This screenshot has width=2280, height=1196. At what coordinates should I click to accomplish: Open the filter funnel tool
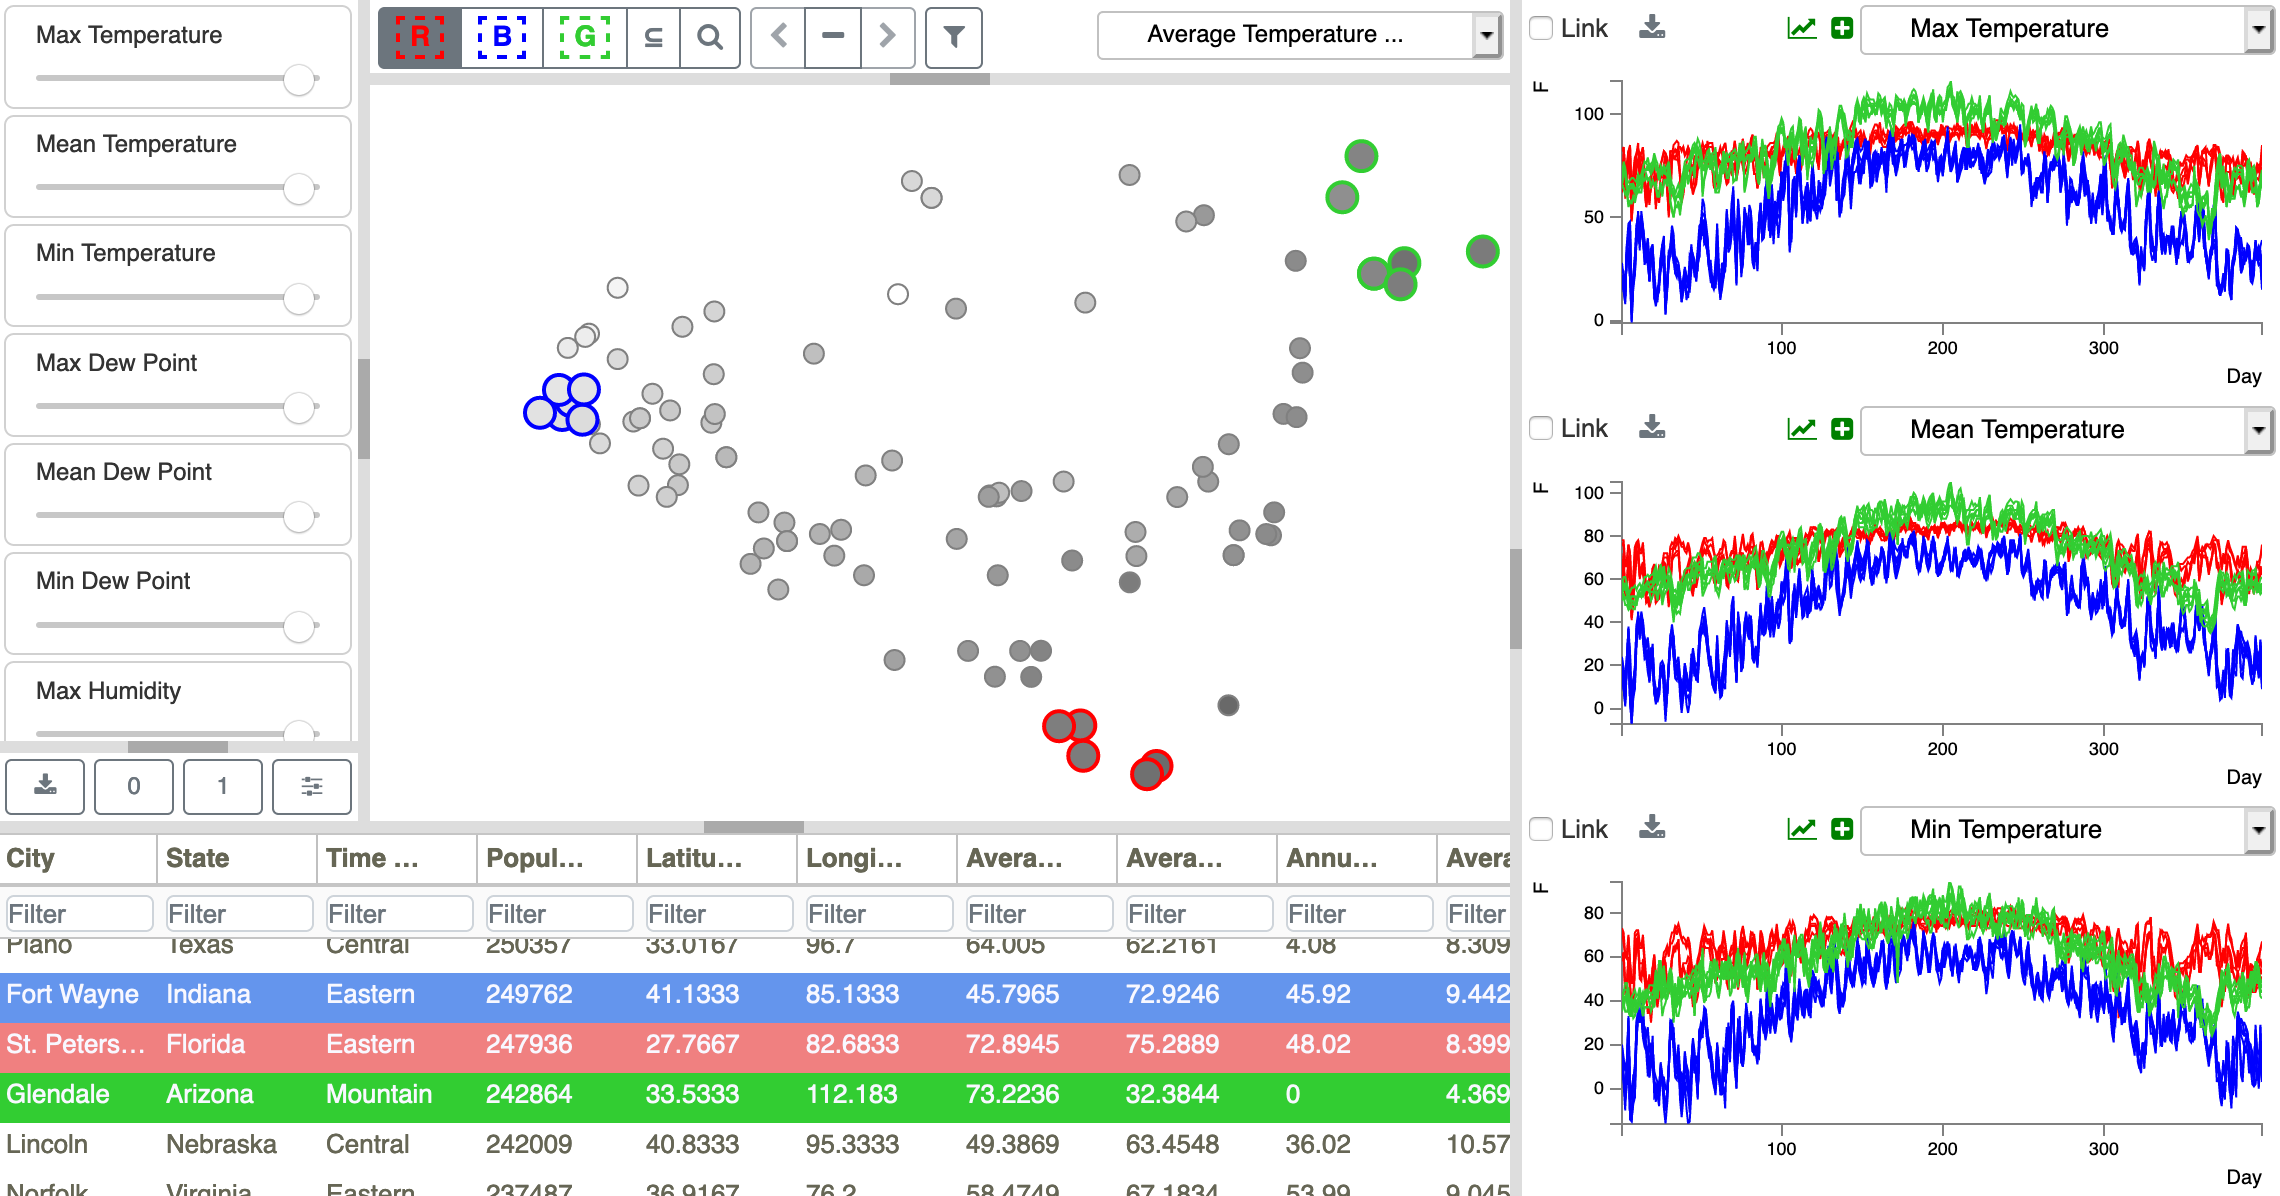click(x=954, y=37)
